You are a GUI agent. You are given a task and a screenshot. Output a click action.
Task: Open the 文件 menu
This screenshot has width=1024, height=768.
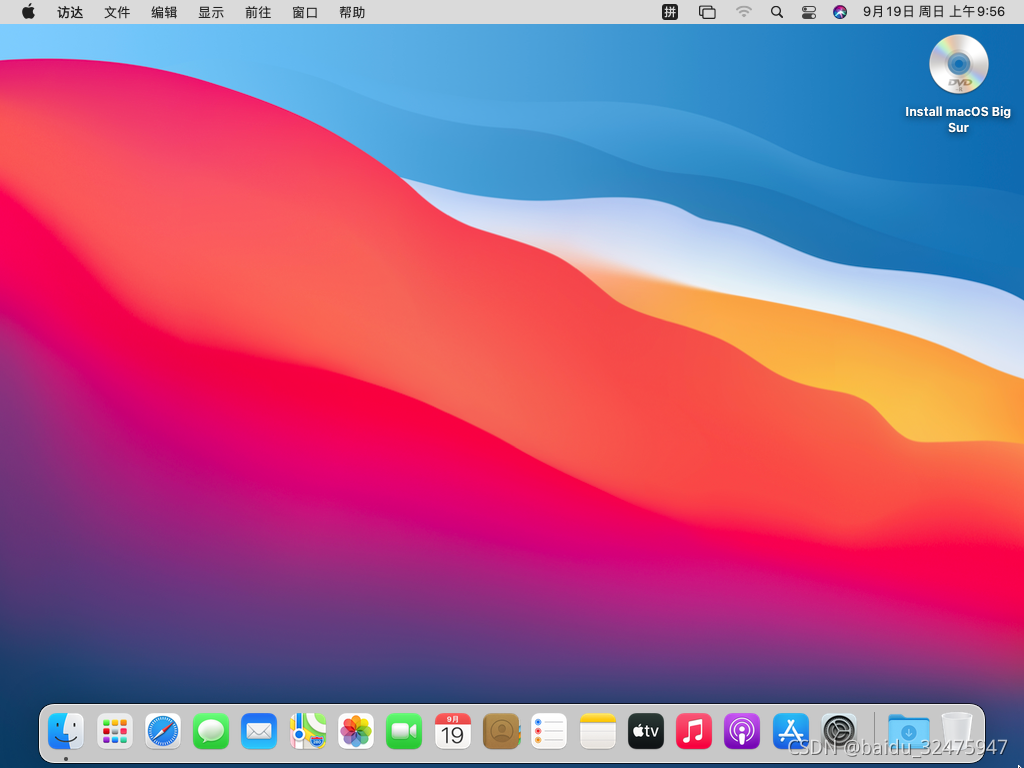pos(117,12)
